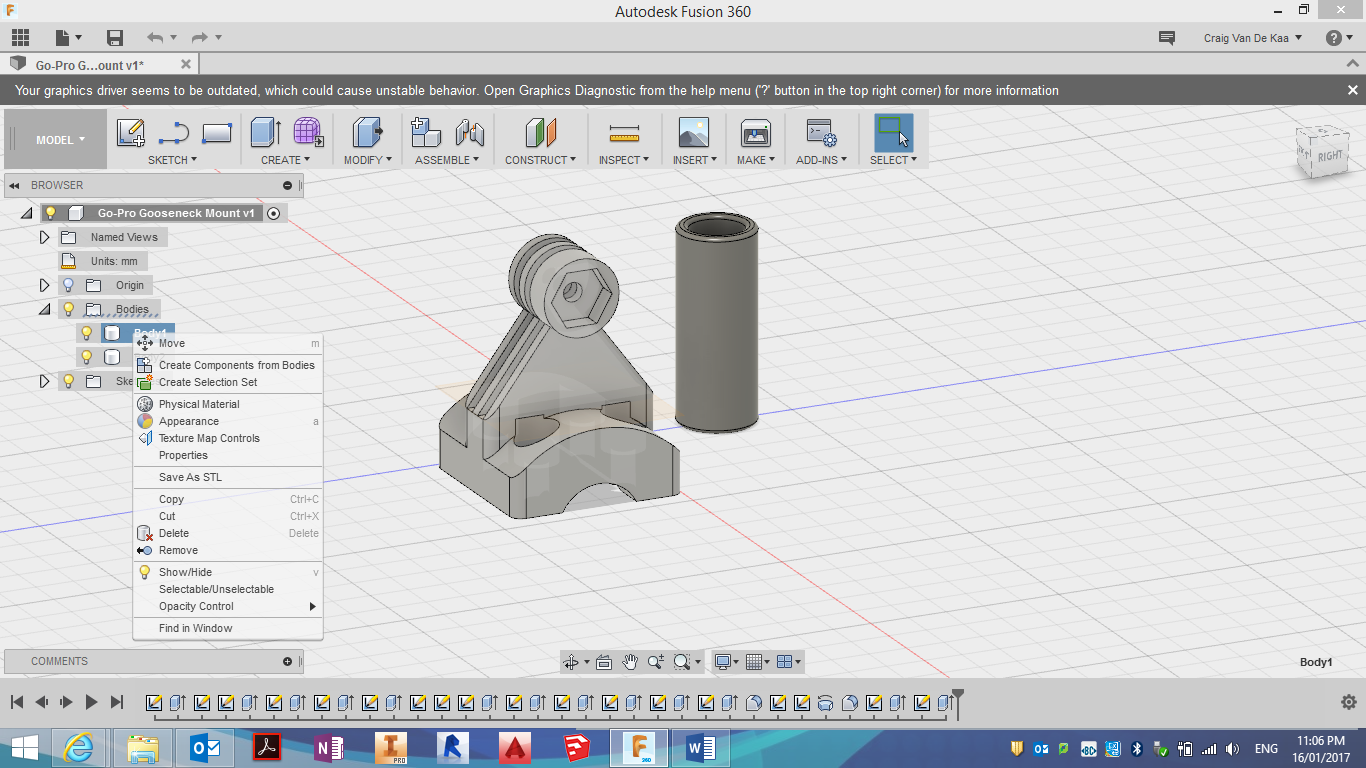Click the Joint tool icon
1366x768 pixels.
pyautogui.click(x=469, y=132)
